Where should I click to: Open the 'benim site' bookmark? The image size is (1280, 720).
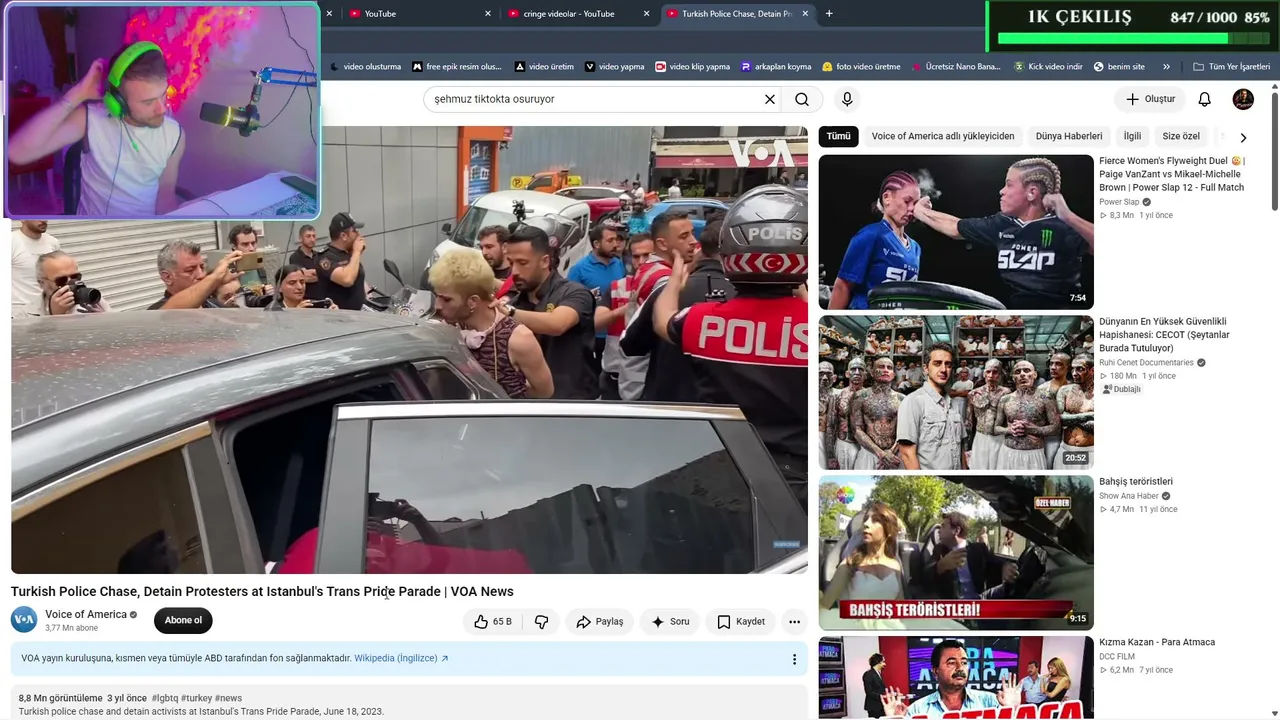coord(1119,67)
